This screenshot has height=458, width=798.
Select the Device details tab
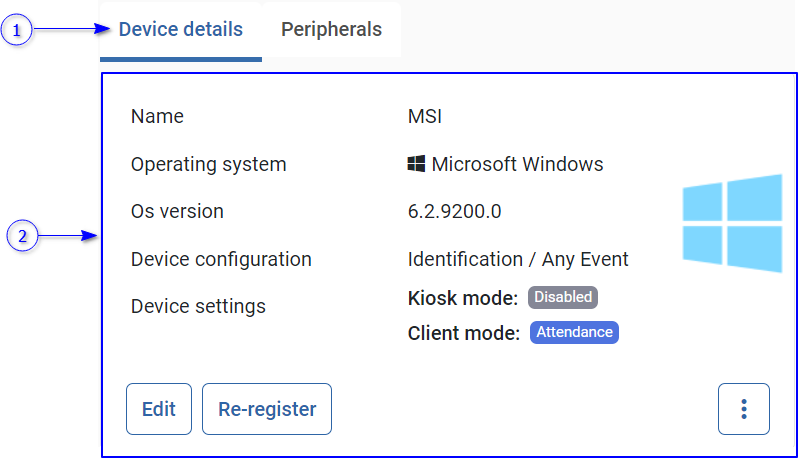point(181,30)
